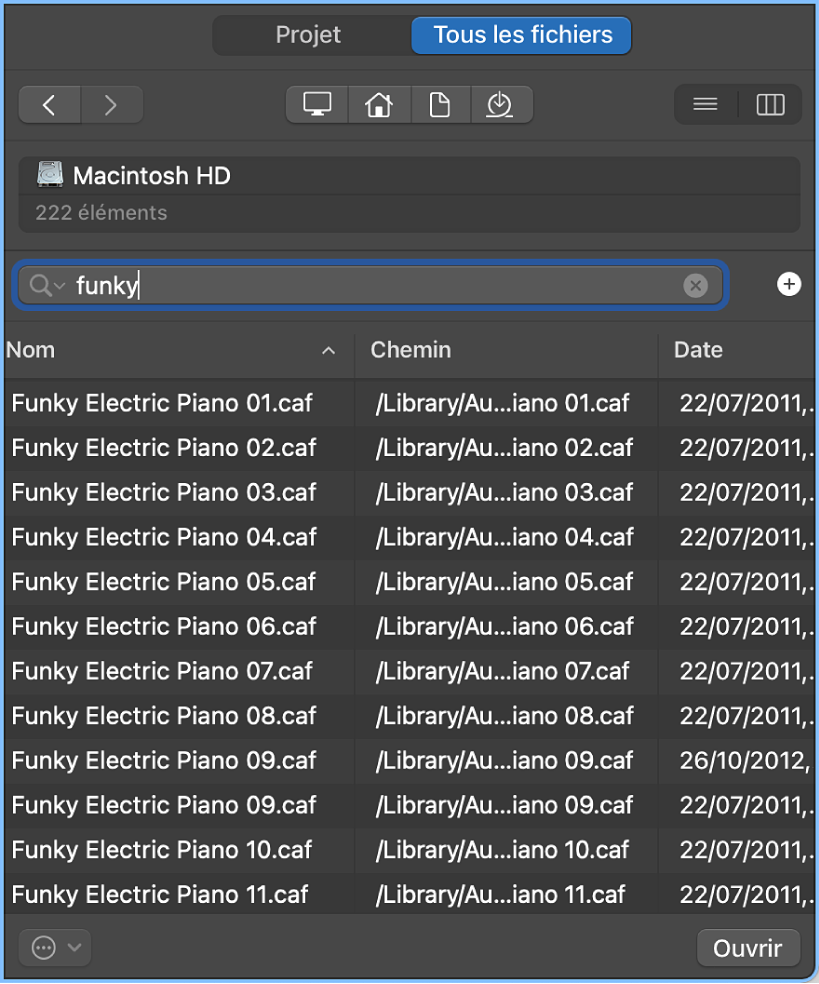Click the Macintosh HD location name

(152, 176)
